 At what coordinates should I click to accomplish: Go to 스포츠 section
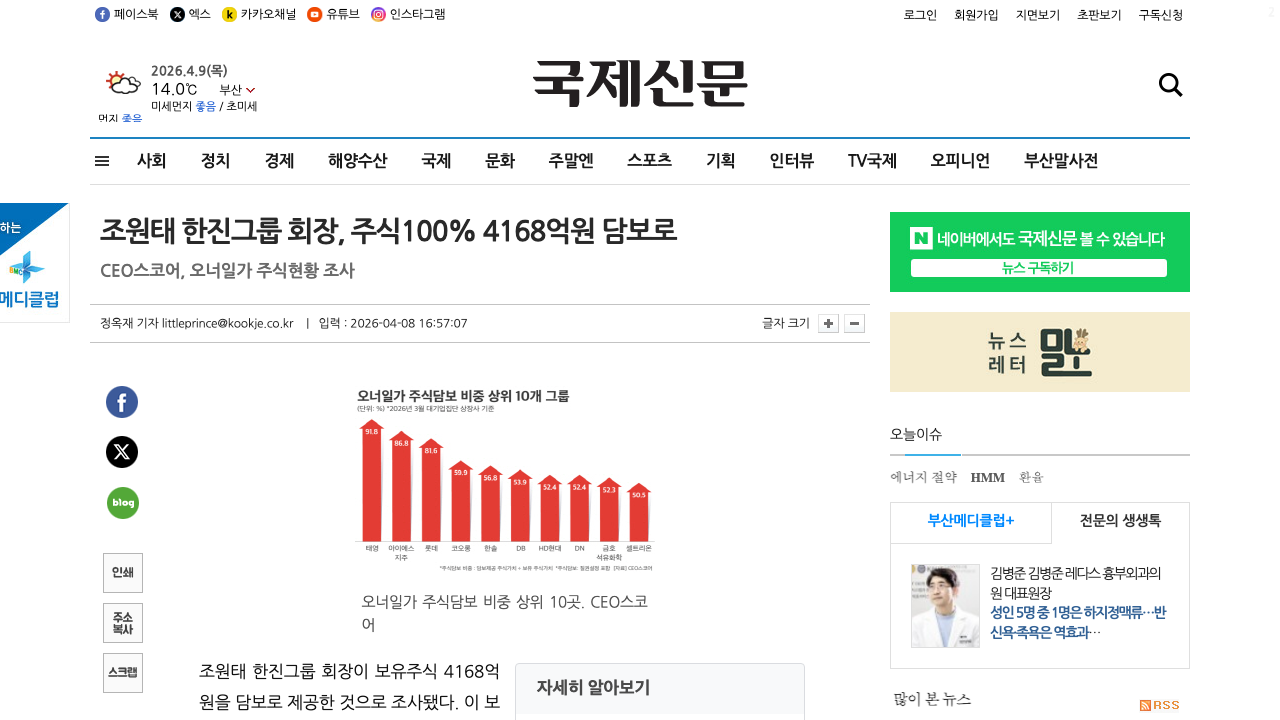(x=650, y=161)
